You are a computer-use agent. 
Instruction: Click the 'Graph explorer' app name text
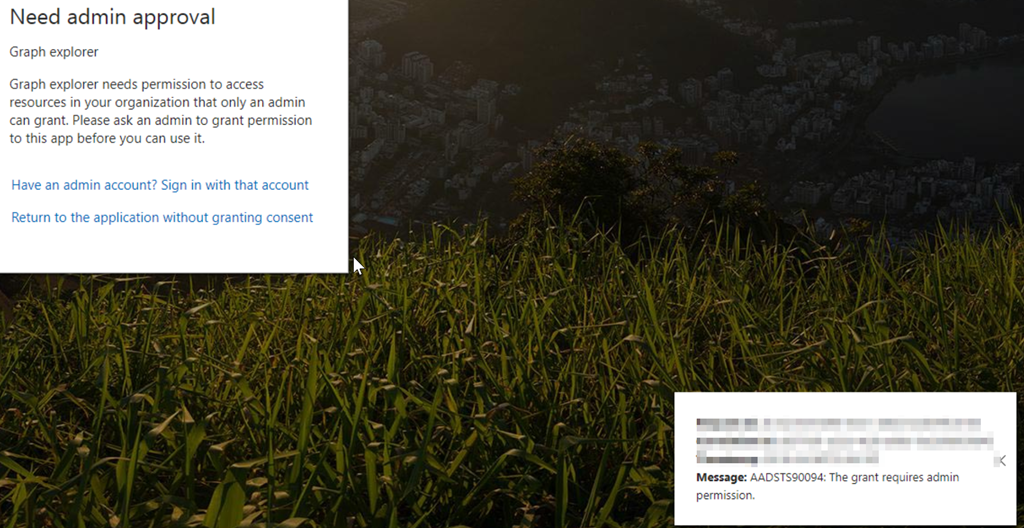click(54, 52)
